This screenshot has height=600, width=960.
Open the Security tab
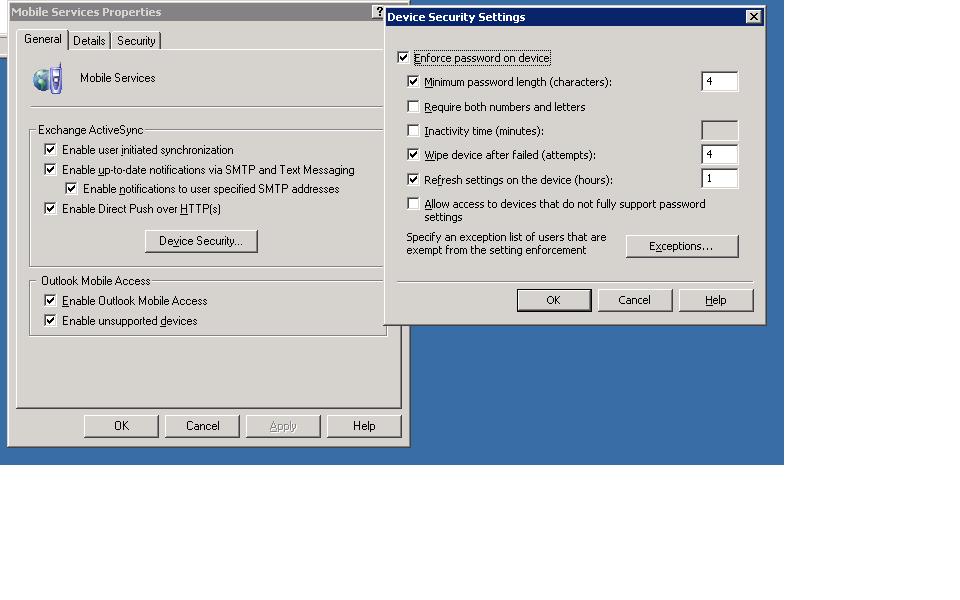coord(136,40)
